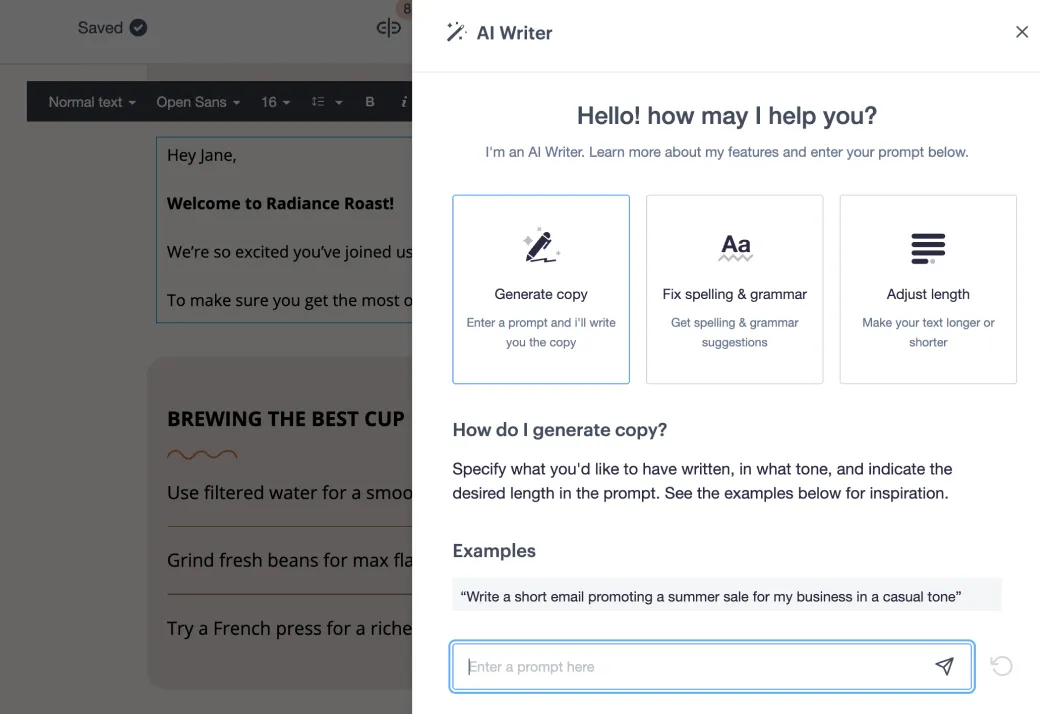Select the Generate copy card description text

(540, 332)
